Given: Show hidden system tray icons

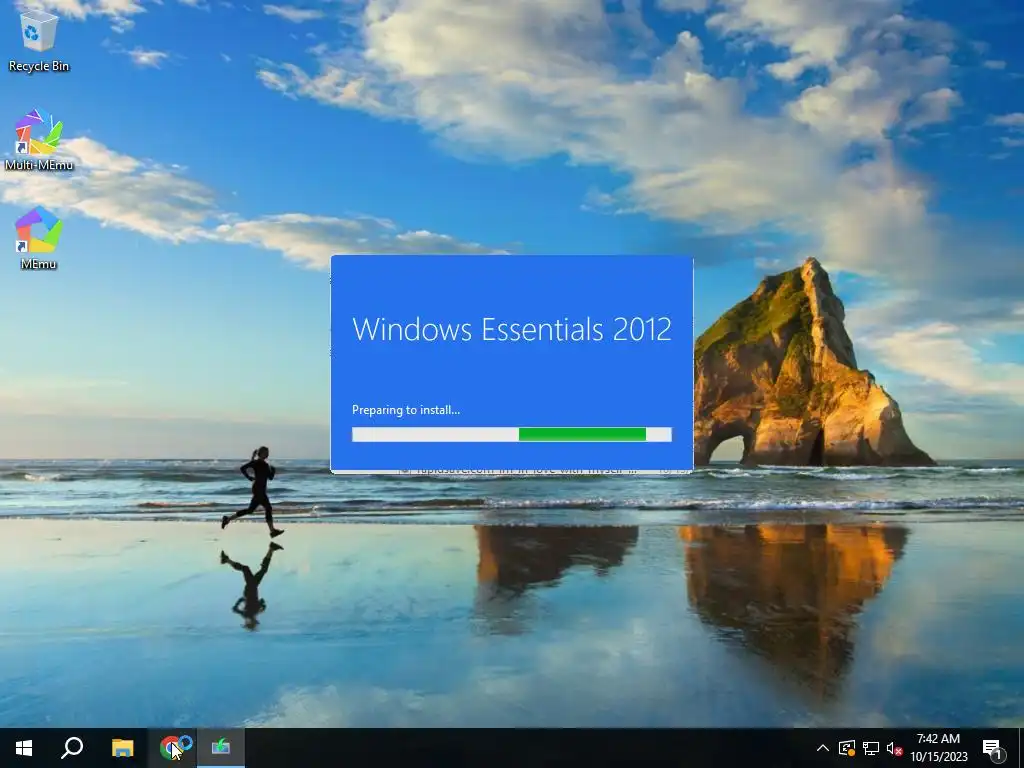Looking at the screenshot, I should [823, 748].
